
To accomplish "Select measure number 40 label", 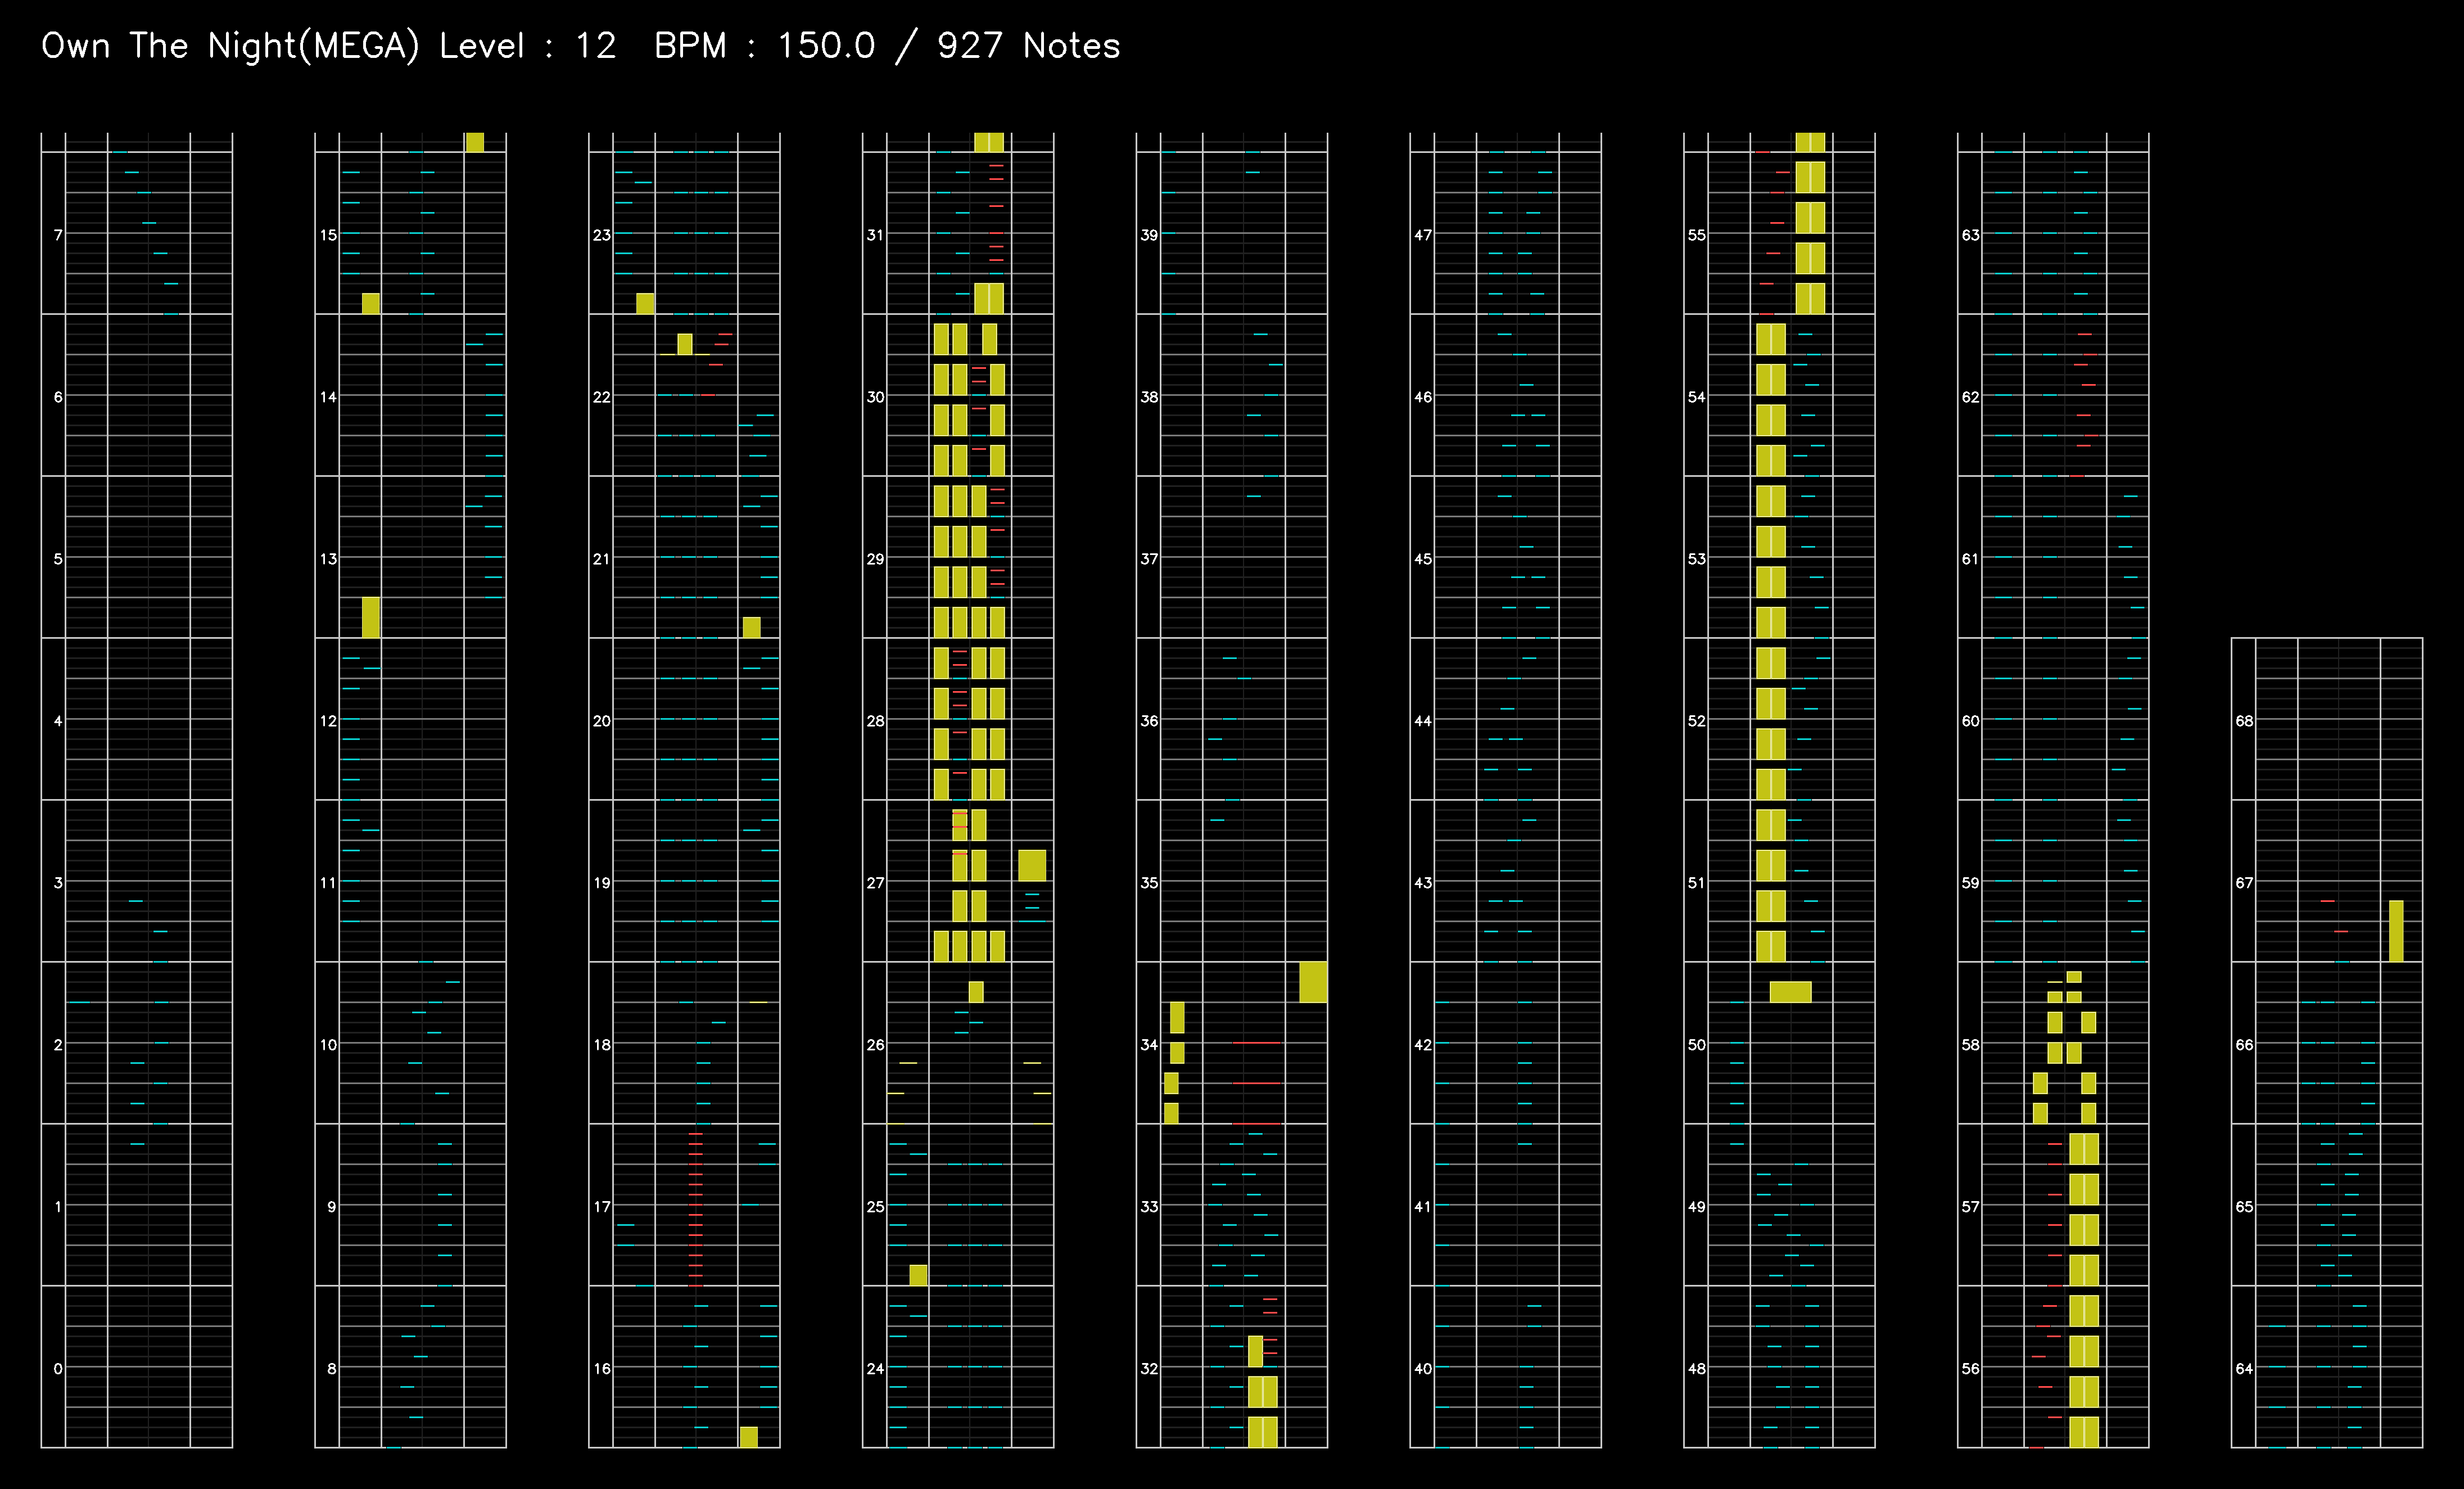I will click(1424, 1368).
